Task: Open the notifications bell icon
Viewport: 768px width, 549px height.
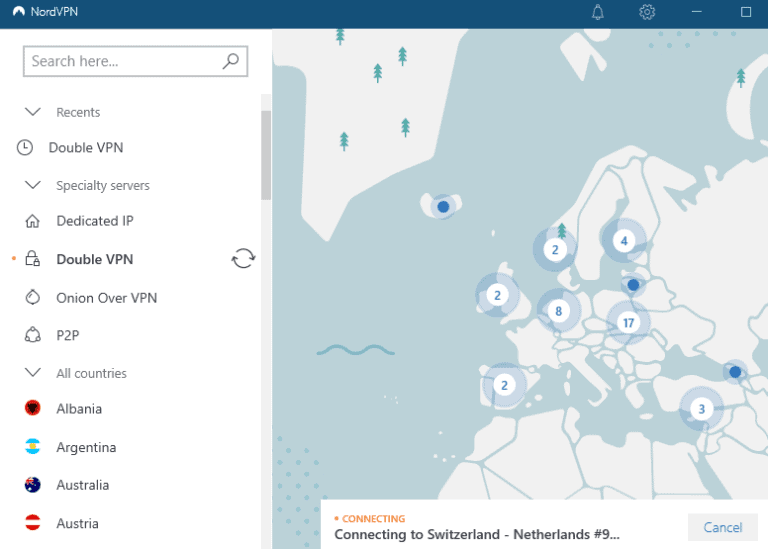Action: click(598, 13)
